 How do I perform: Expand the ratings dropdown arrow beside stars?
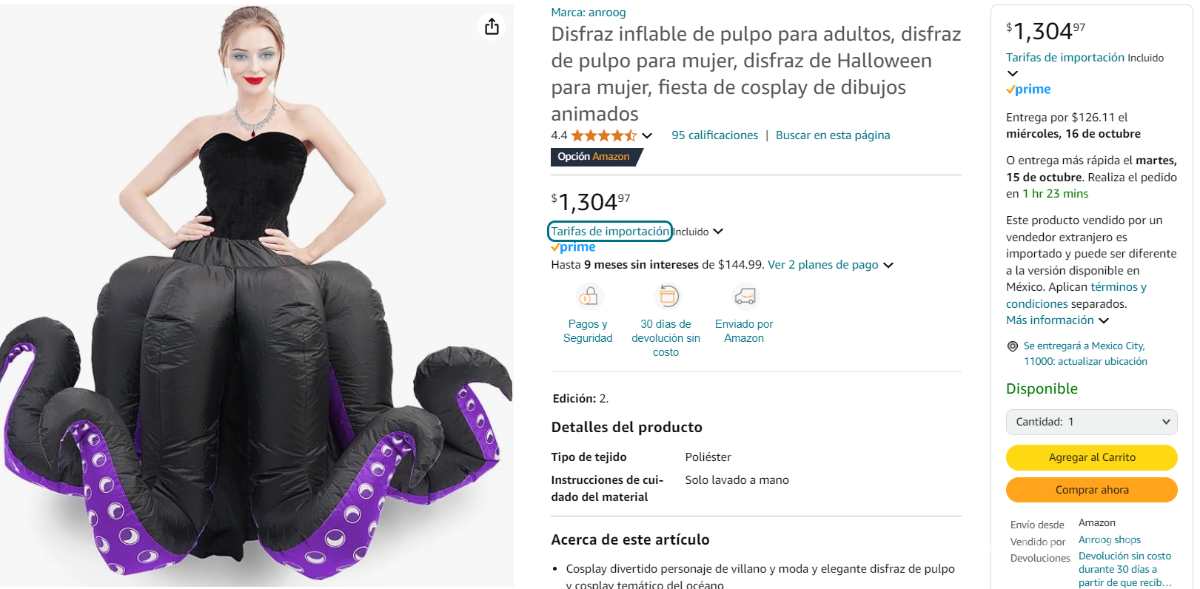[648, 134]
